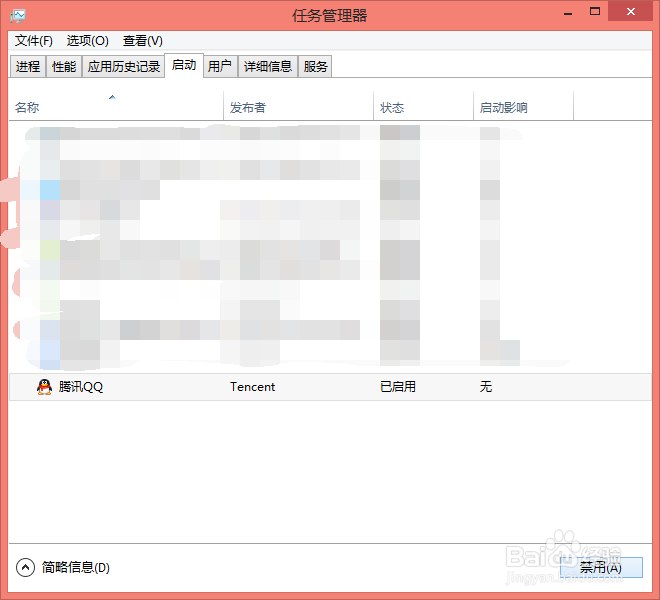Maximize the 任务管理器 window
The image size is (660, 600).
[x=594, y=12]
